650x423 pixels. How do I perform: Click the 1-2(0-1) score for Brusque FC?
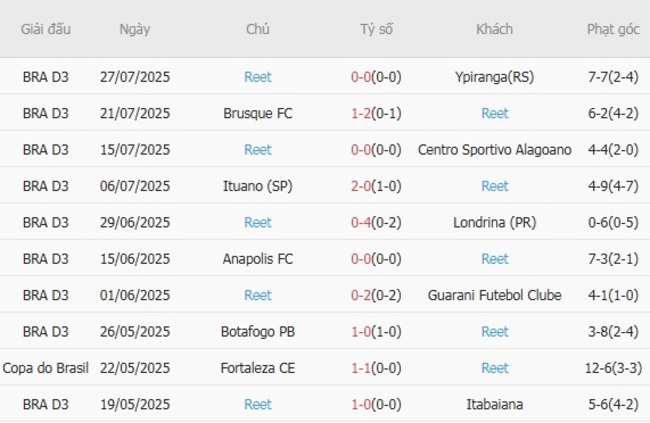click(x=376, y=113)
